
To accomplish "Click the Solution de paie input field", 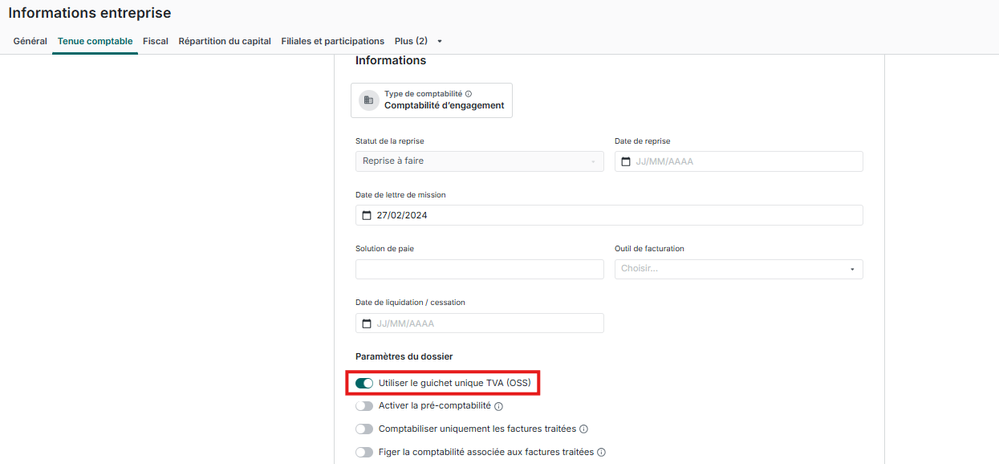I will [x=479, y=269].
